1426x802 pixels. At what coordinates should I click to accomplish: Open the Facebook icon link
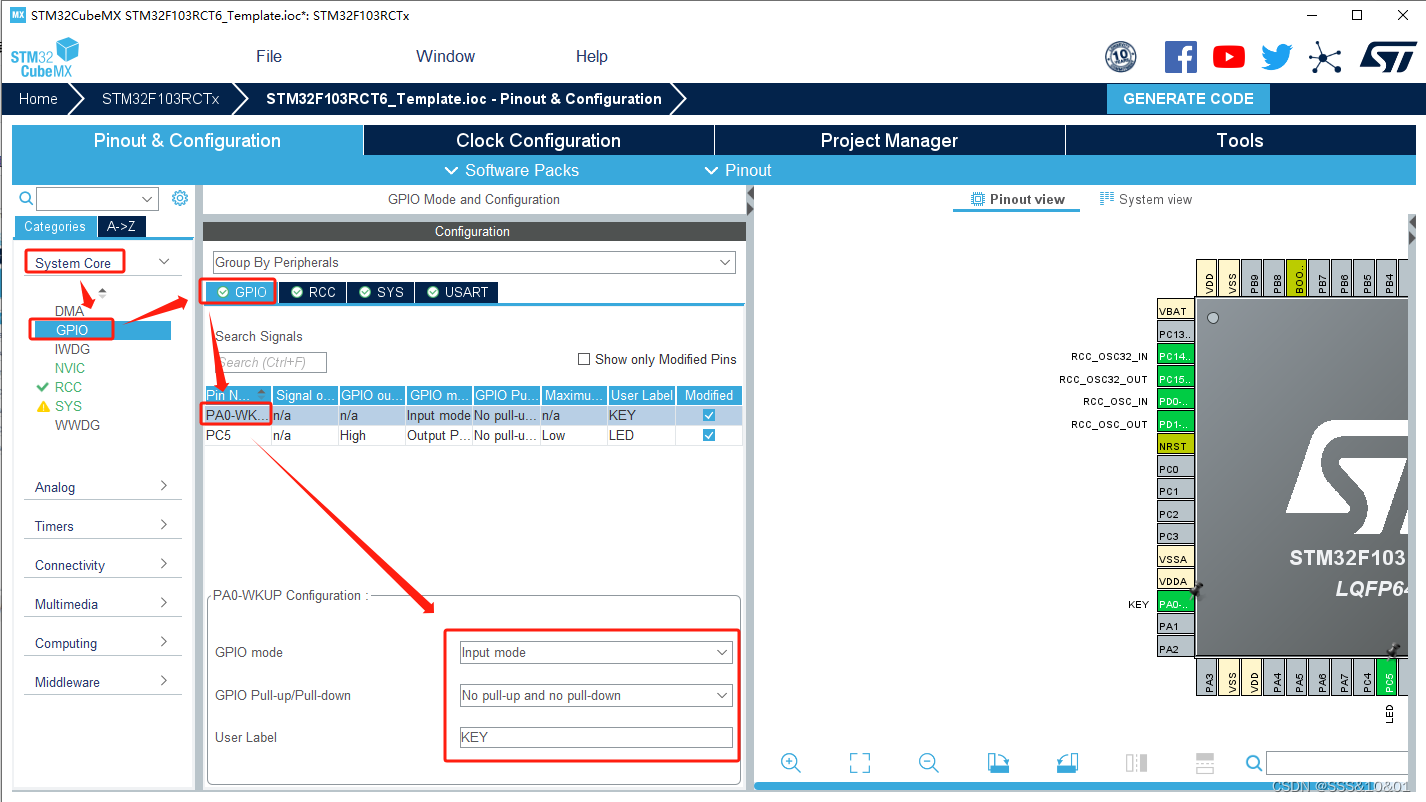[x=1180, y=57]
